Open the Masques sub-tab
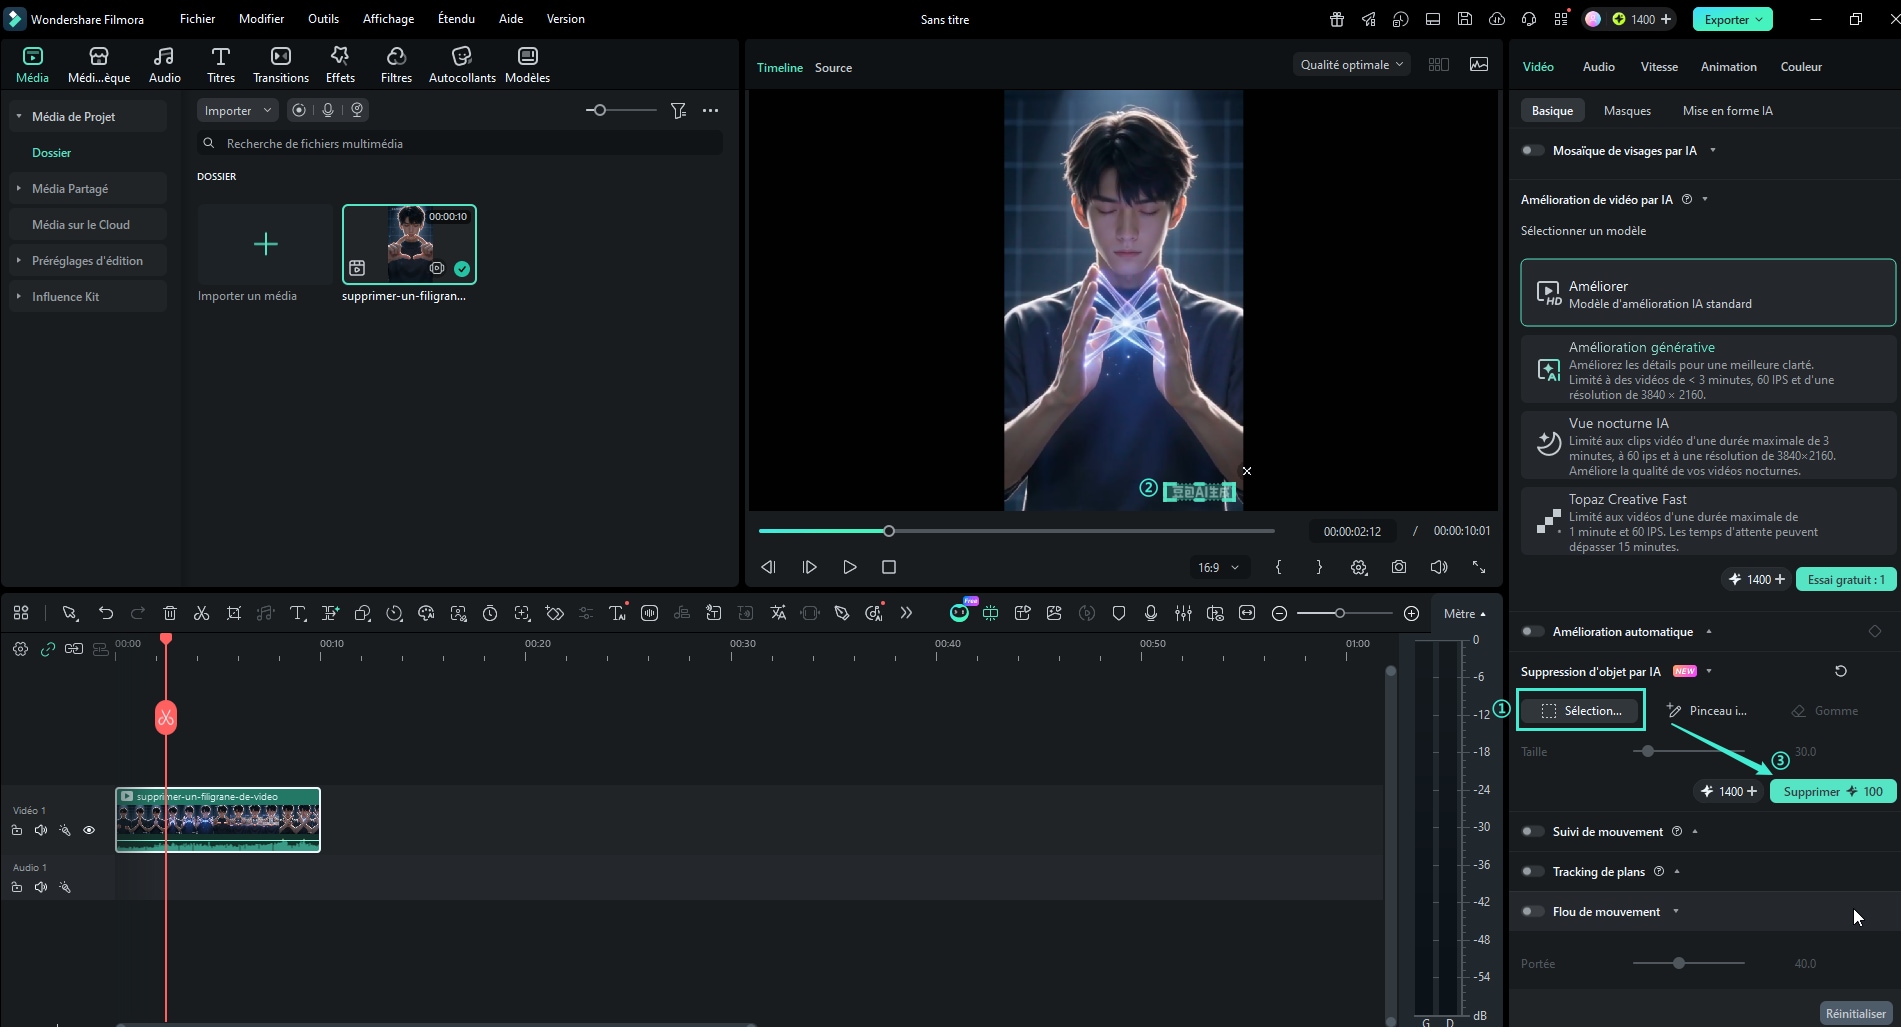 pos(1627,111)
